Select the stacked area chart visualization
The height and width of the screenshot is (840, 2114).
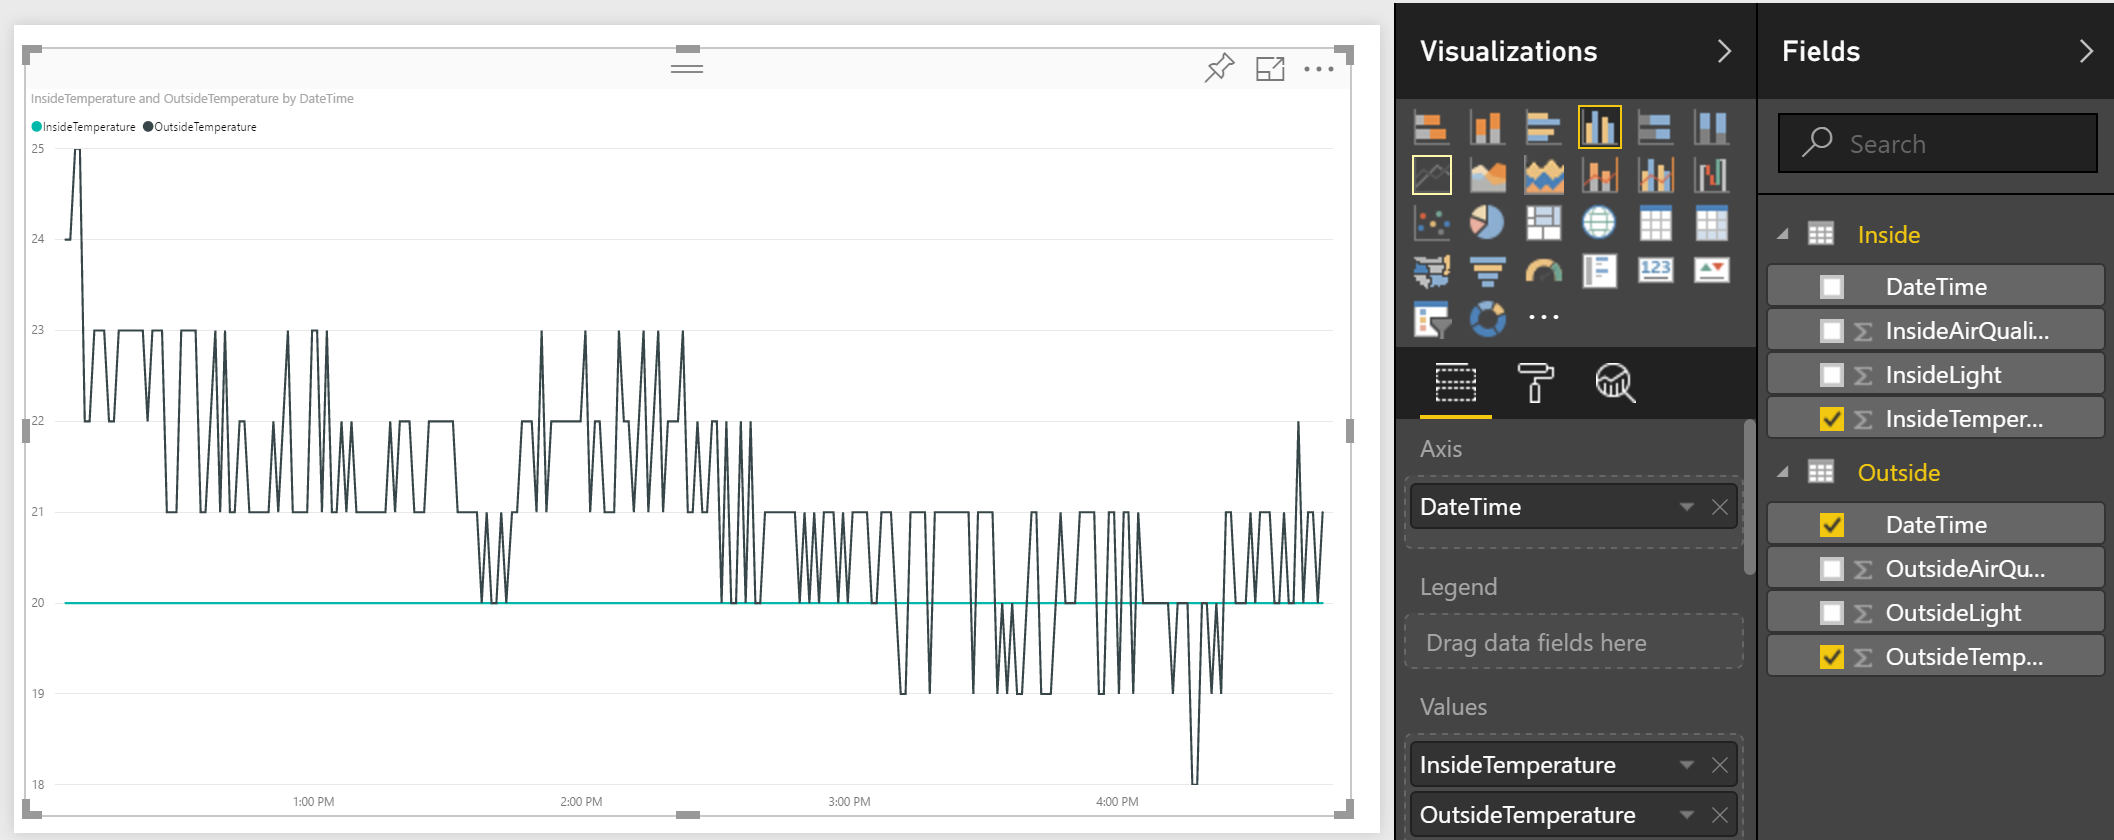point(1543,176)
